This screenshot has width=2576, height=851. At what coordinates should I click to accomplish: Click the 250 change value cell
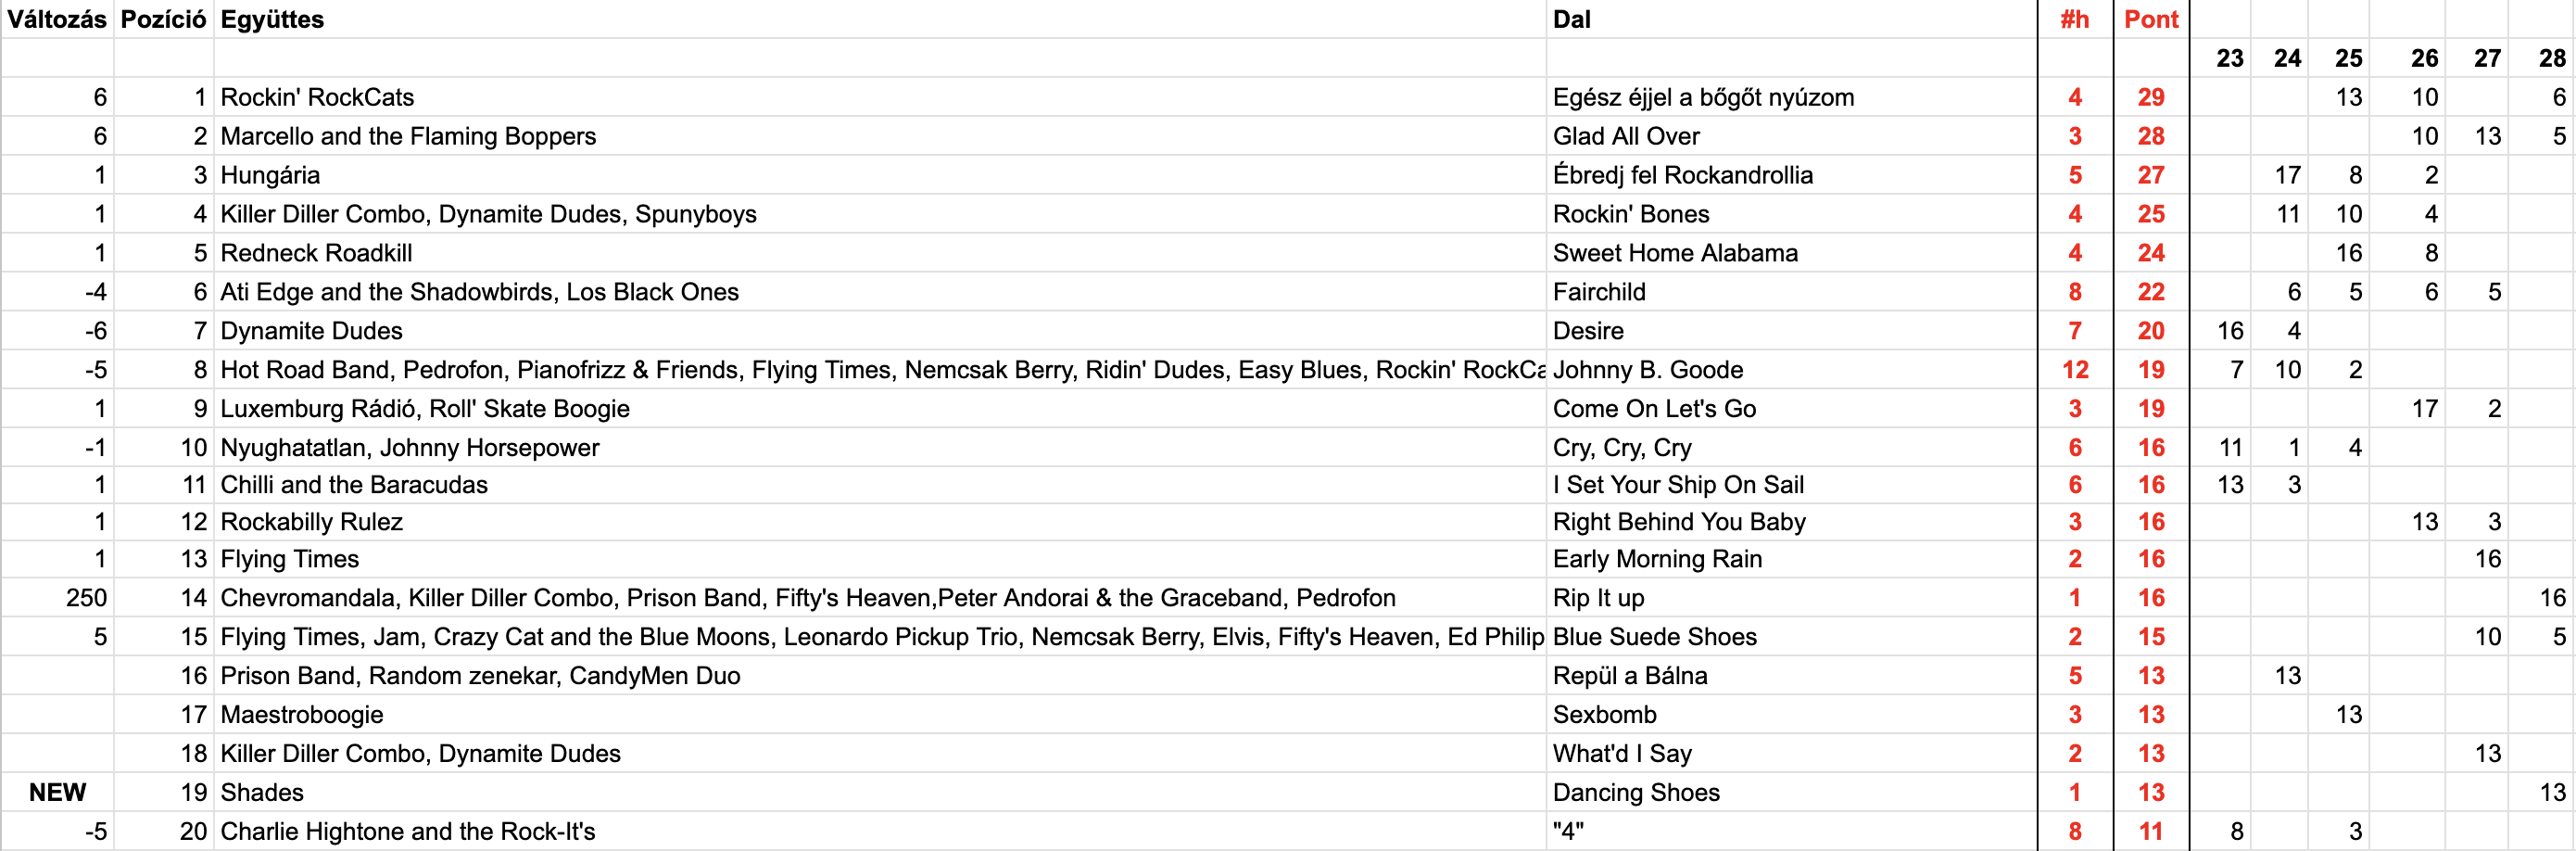point(86,598)
